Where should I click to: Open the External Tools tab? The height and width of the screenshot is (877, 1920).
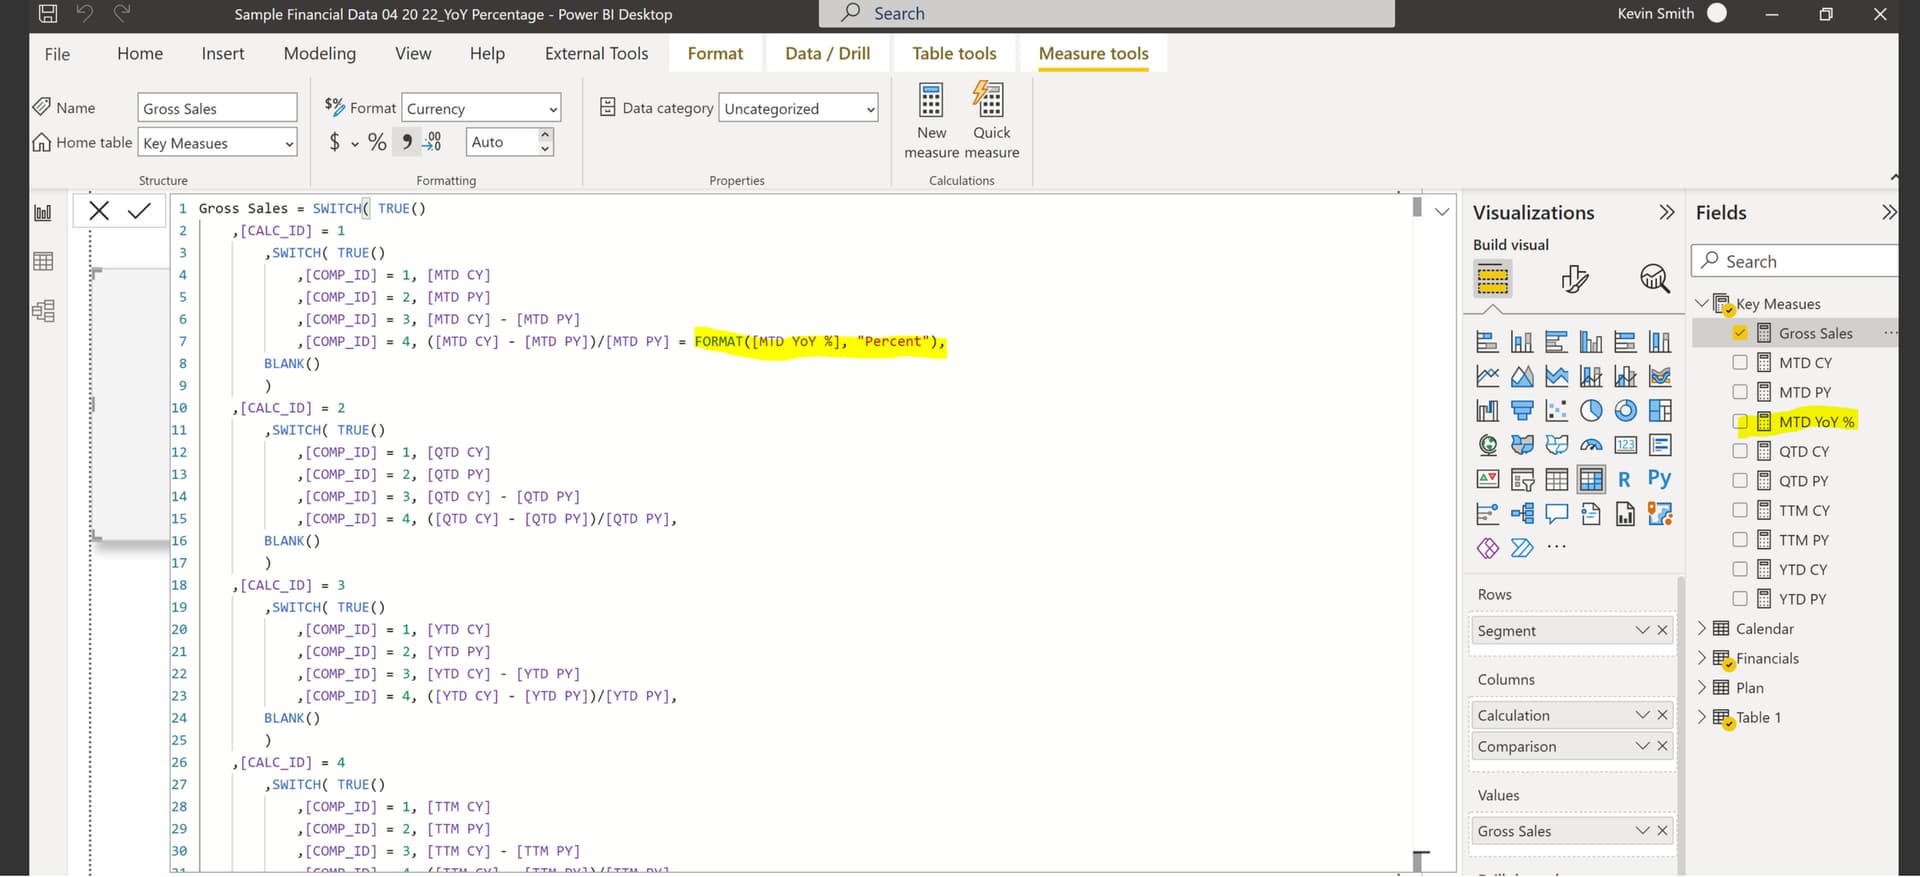[596, 54]
